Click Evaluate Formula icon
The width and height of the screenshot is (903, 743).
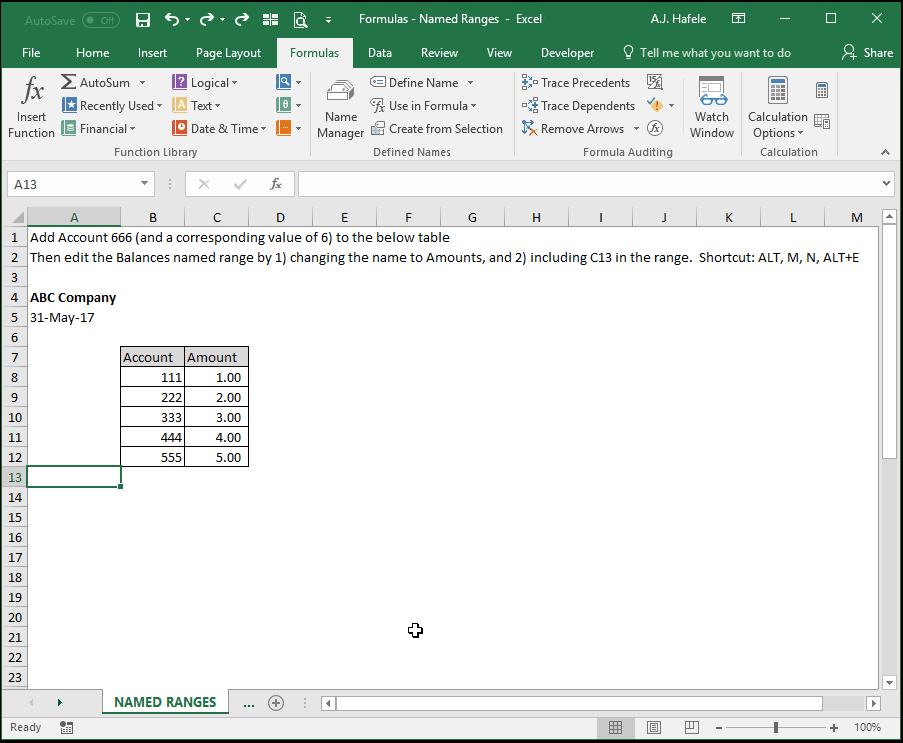pyautogui.click(x=655, y=128)
